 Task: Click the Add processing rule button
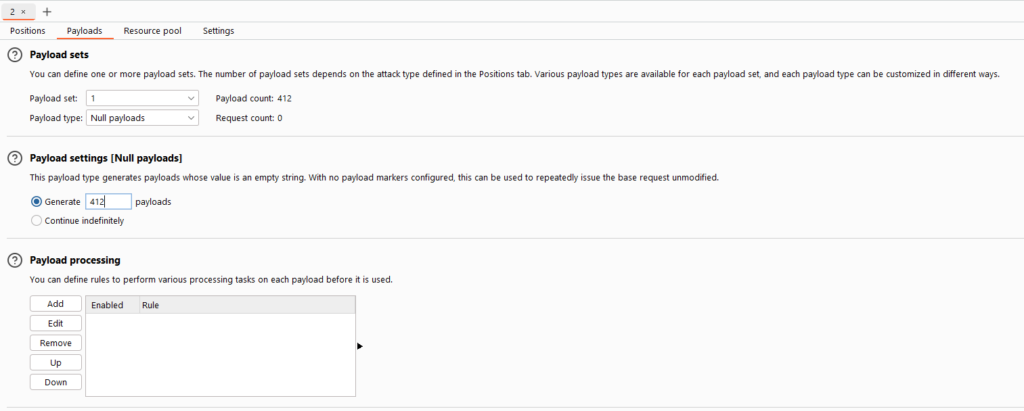56,304
